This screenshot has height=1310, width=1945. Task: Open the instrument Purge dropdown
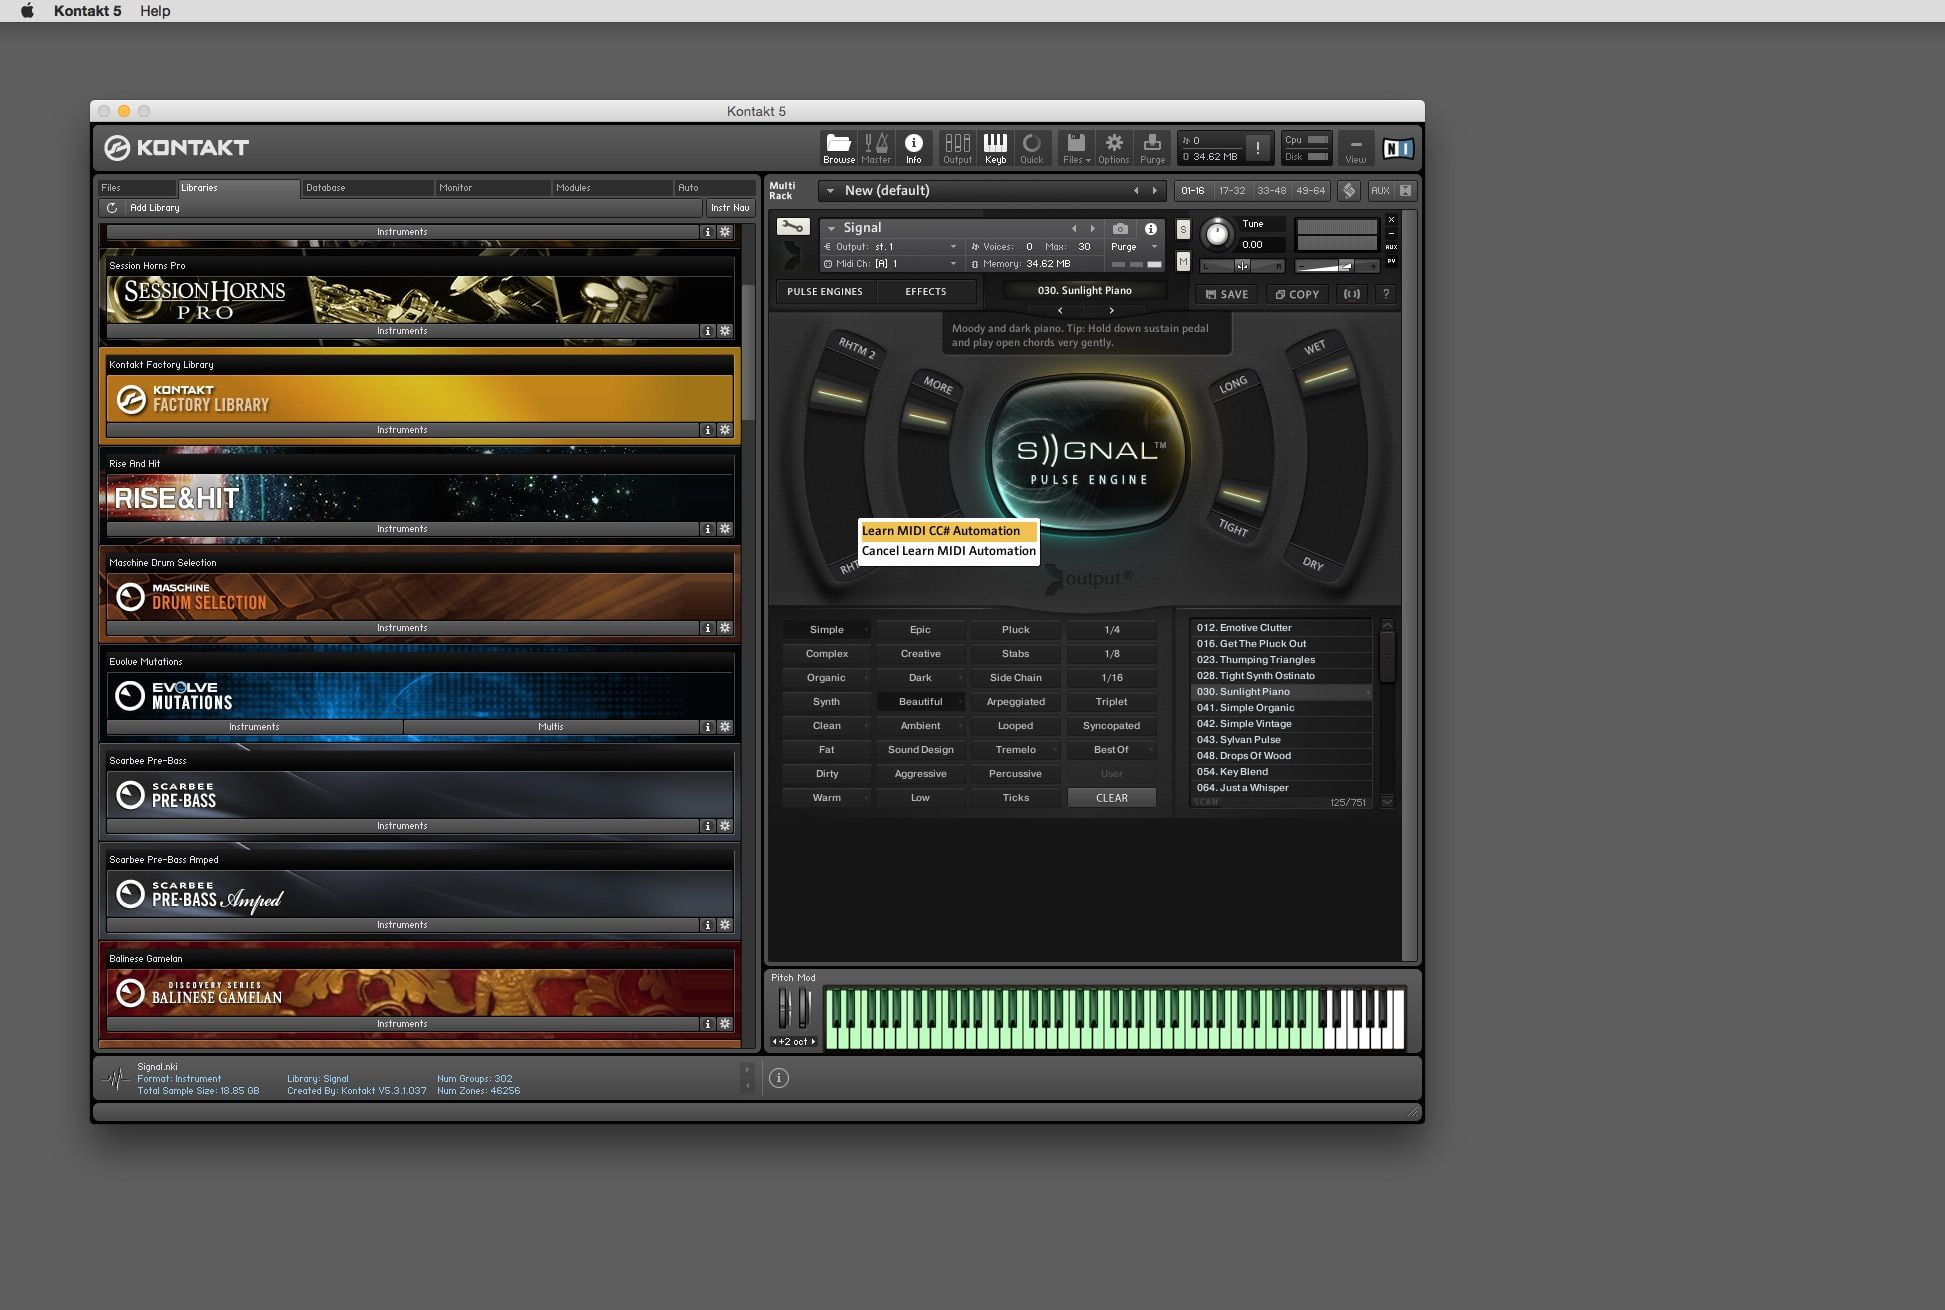point(1134,247)
